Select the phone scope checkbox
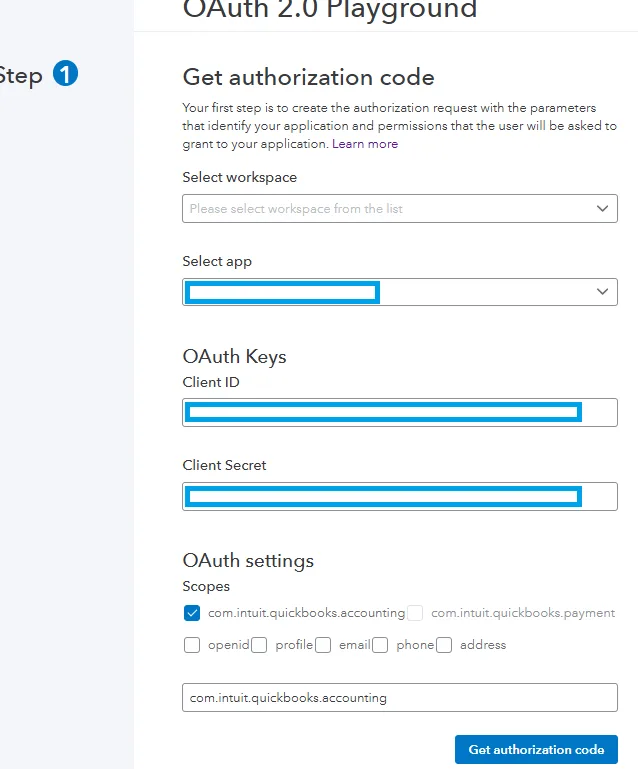This screenshot has height=769, width=638. pos(380,645)
